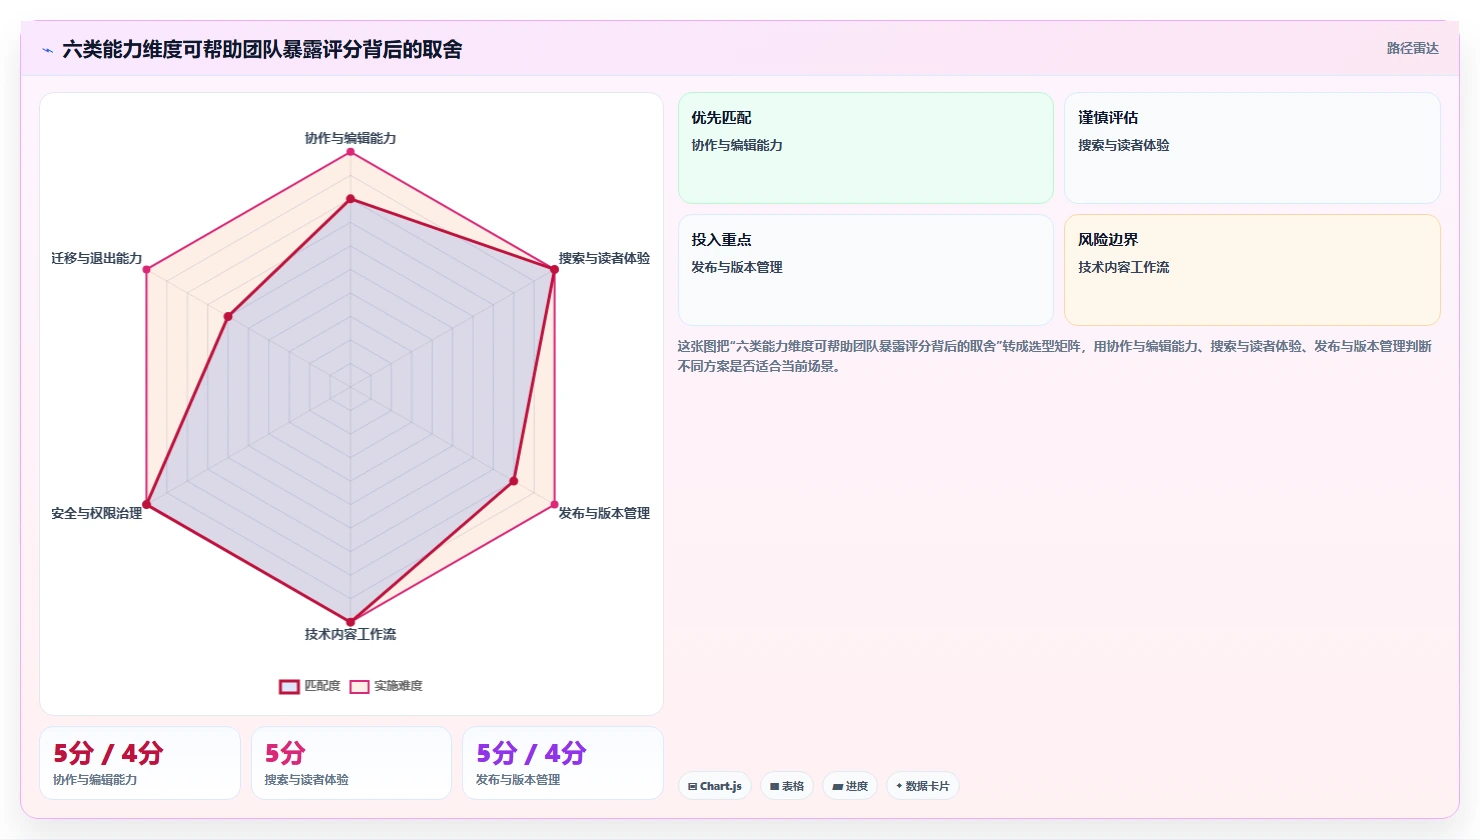Screen dimensions: 1480x840
Task: Open the 投入重点 card
Action: pos(866,270)
